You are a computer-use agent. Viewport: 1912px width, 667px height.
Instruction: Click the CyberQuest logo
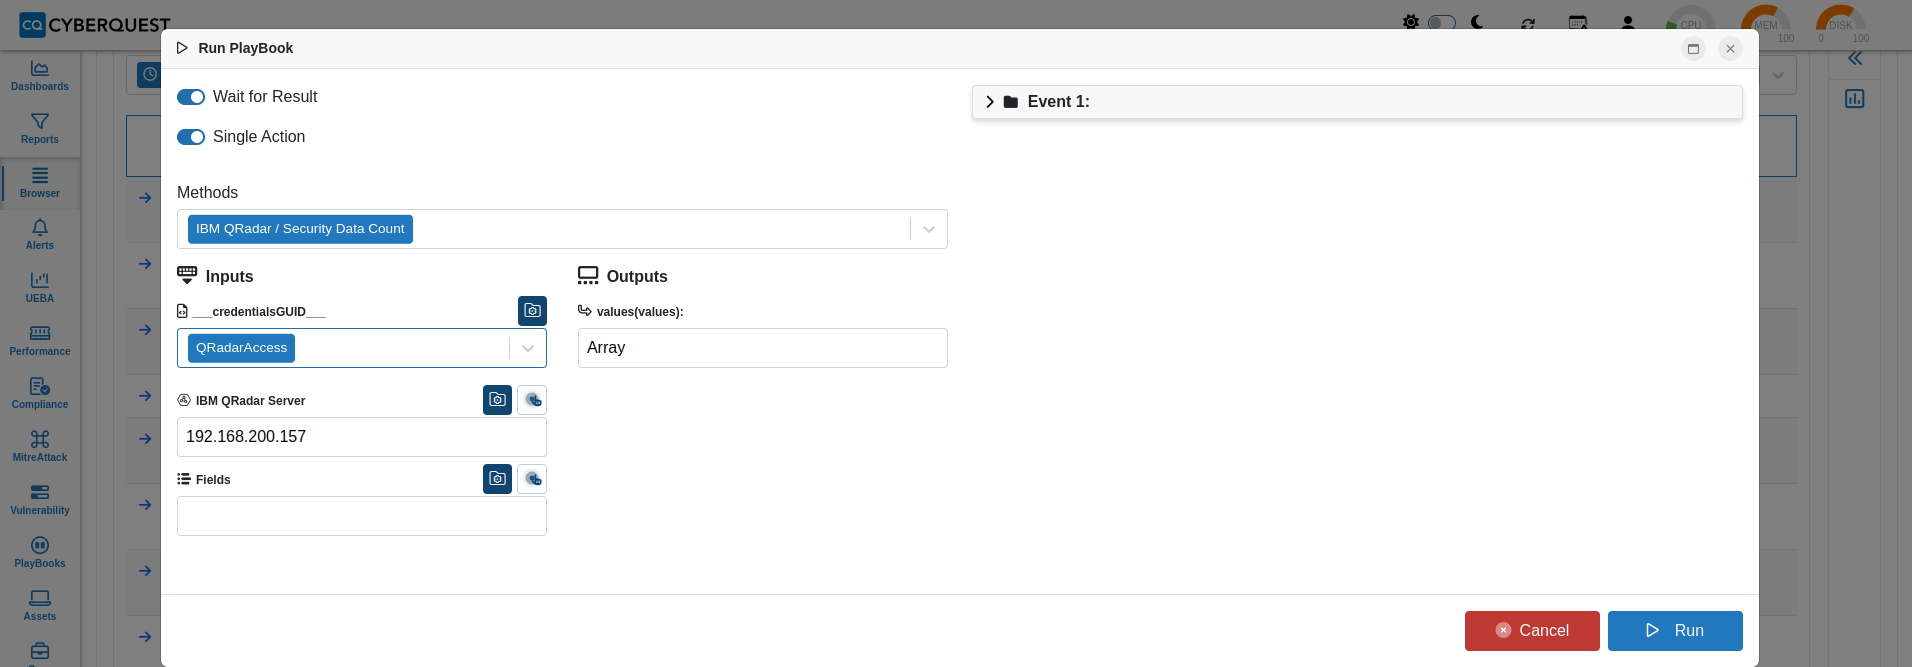(x=95, y=24)
